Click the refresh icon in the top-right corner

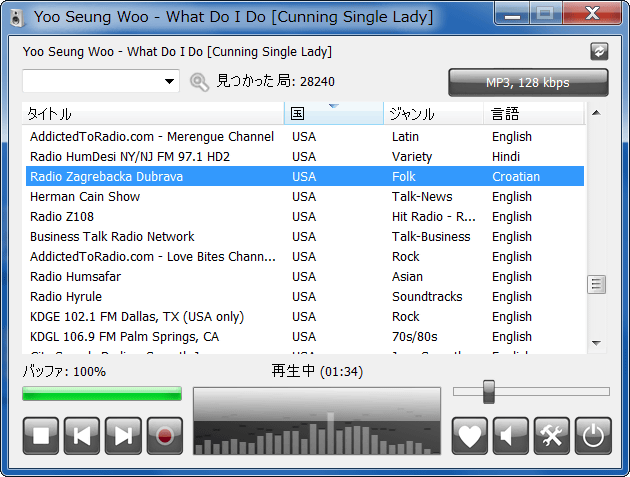599,51
